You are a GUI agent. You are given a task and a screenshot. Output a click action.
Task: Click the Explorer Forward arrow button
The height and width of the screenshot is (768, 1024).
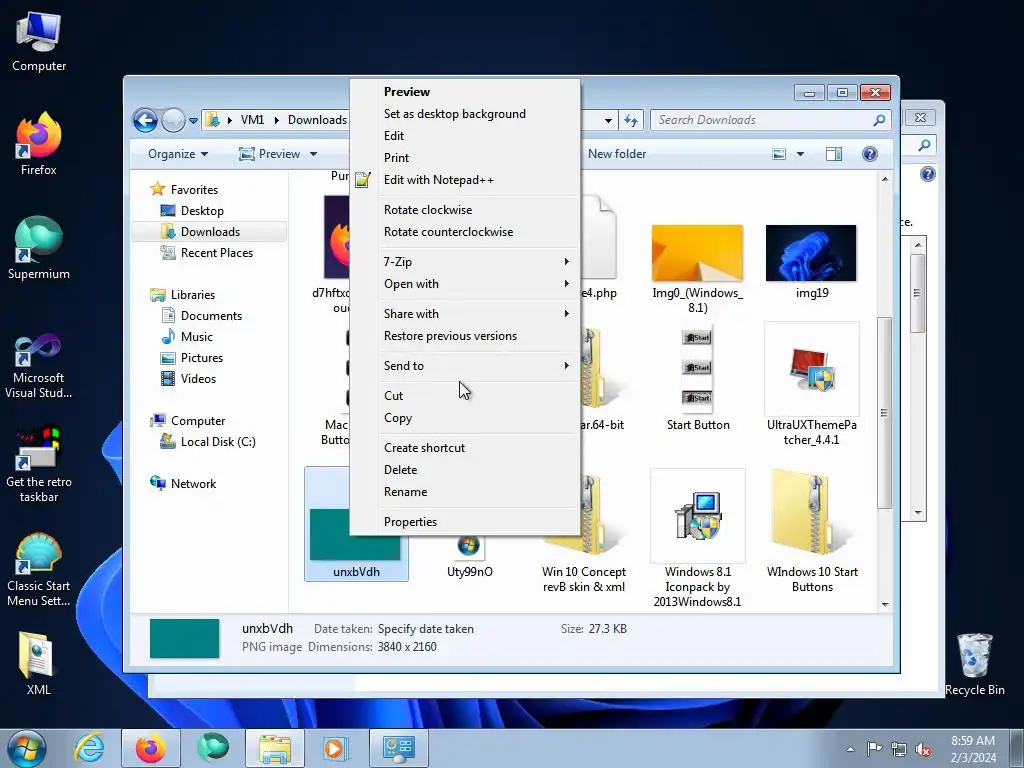(173, 120)
